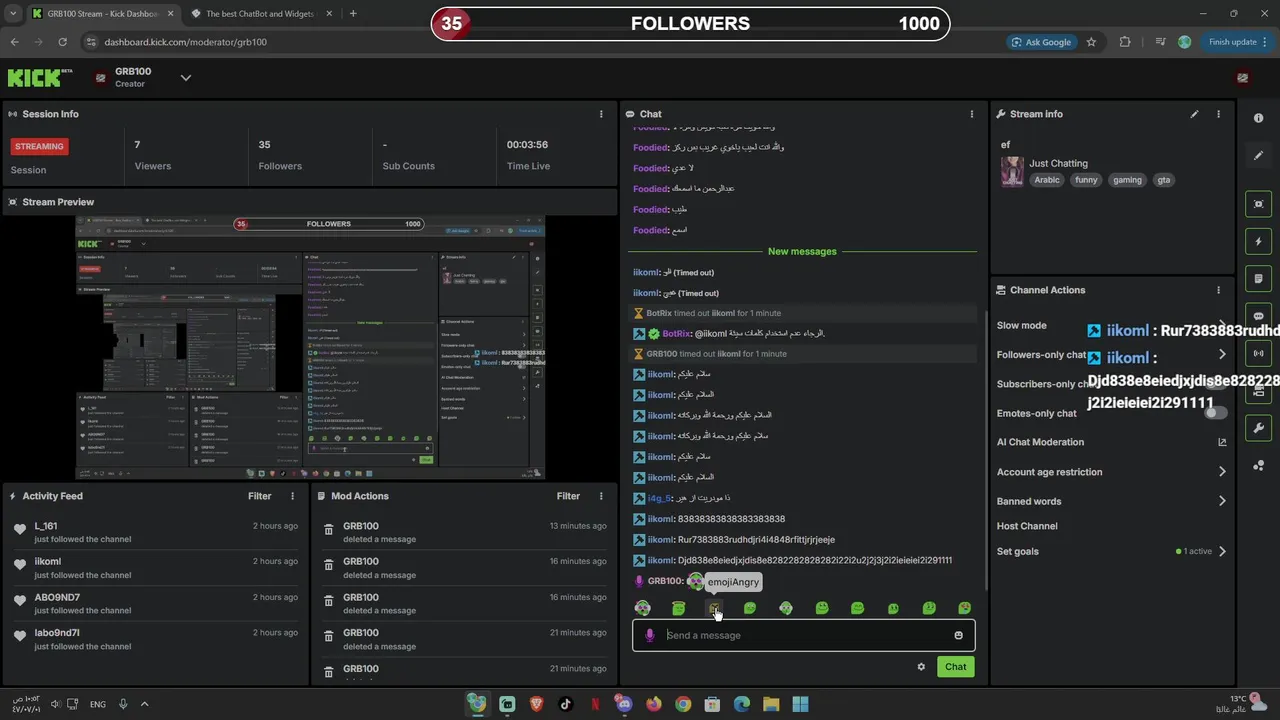Screen dimensions: 1280x720
Task: Open Stream info kebab menu
Action: (x=1218, y=114)
